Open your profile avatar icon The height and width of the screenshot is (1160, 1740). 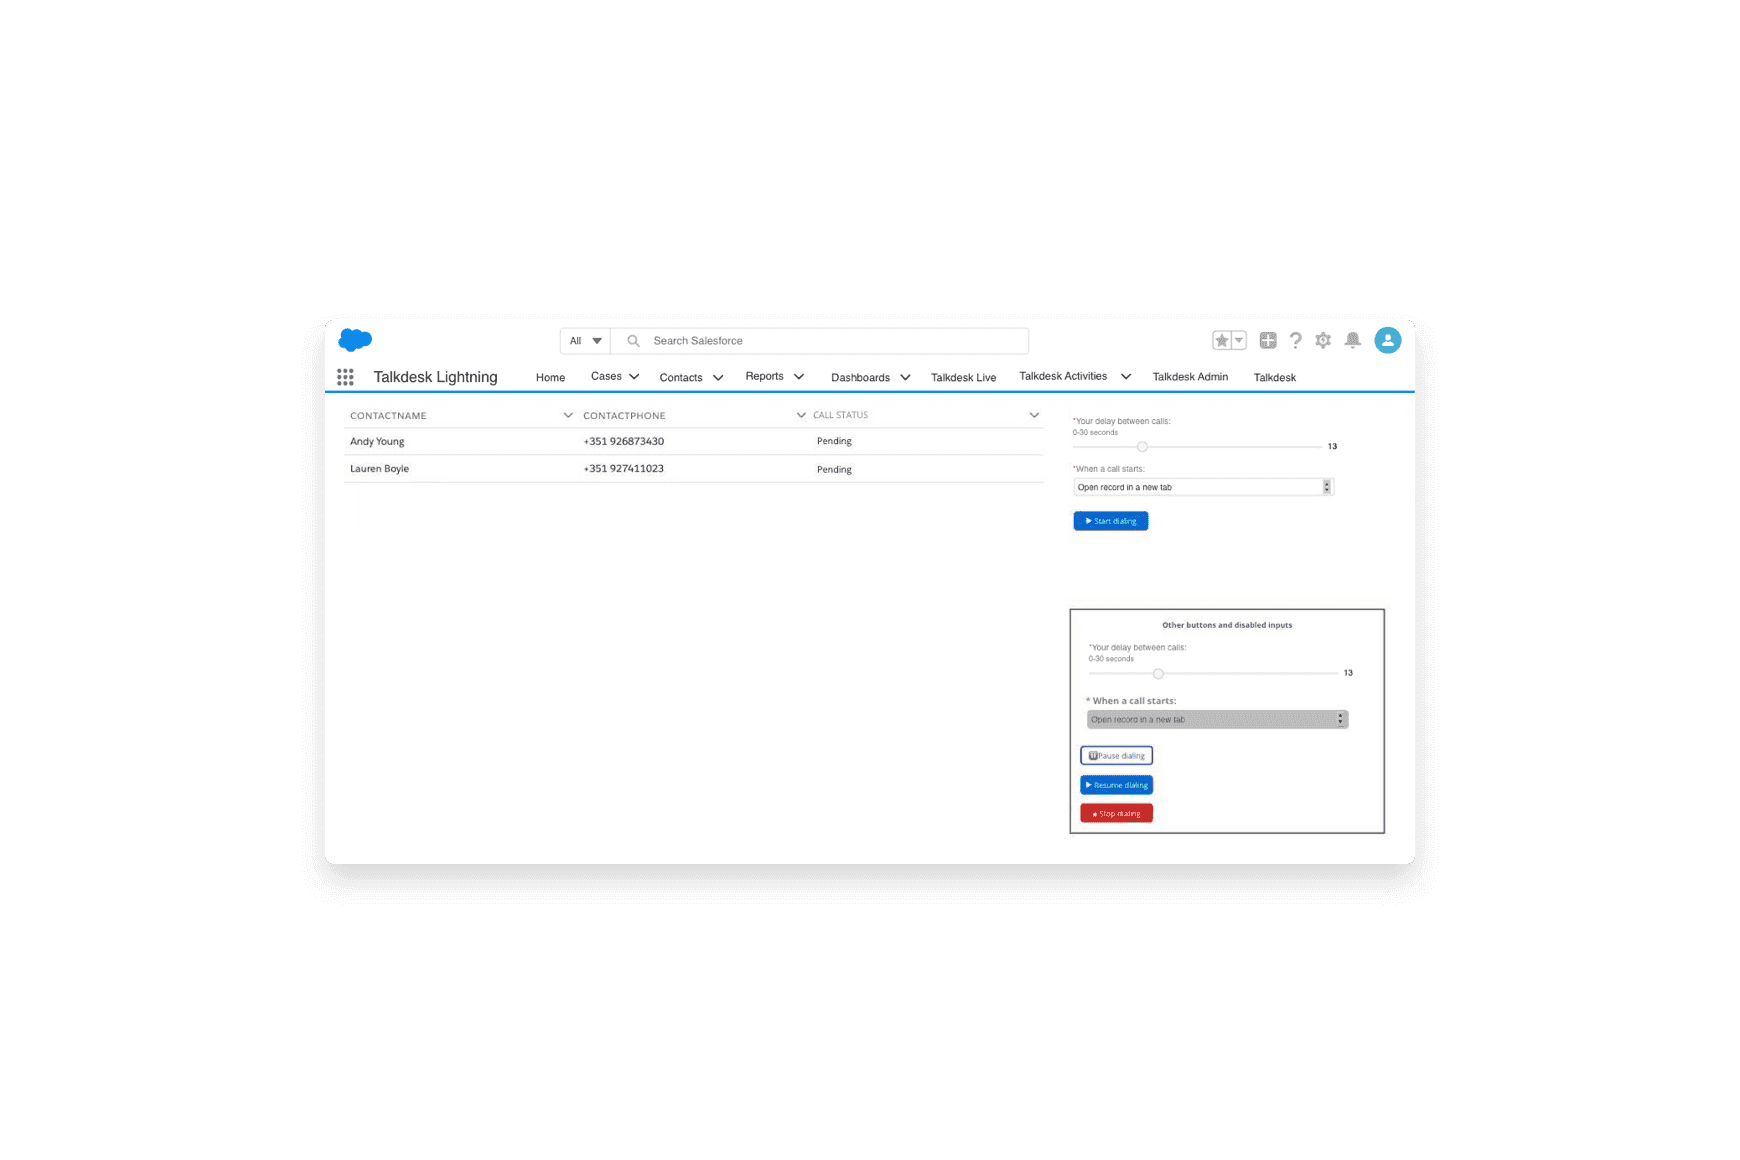point(1387,340)
